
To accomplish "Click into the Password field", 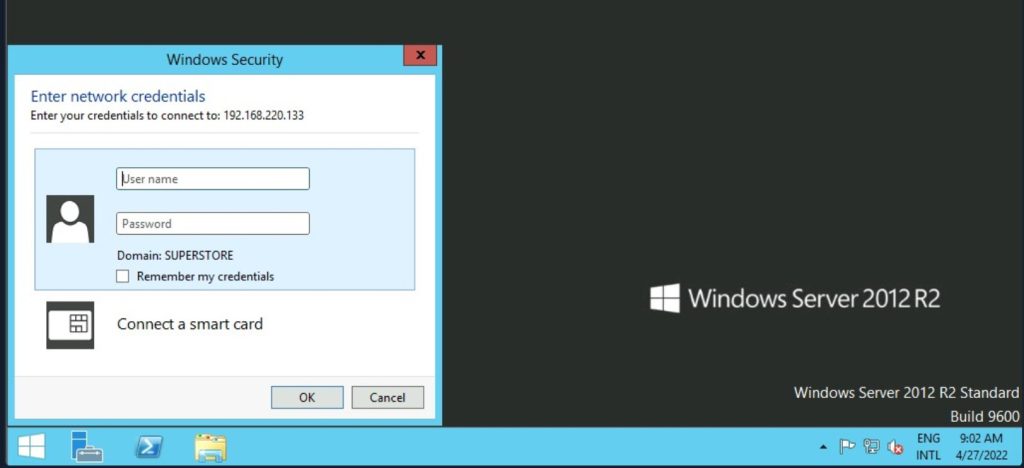I will (x=213, y=224).
